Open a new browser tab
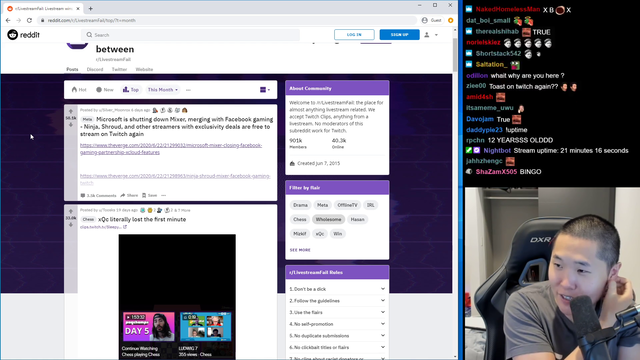 pyautogui.click(x=91, y=8)
